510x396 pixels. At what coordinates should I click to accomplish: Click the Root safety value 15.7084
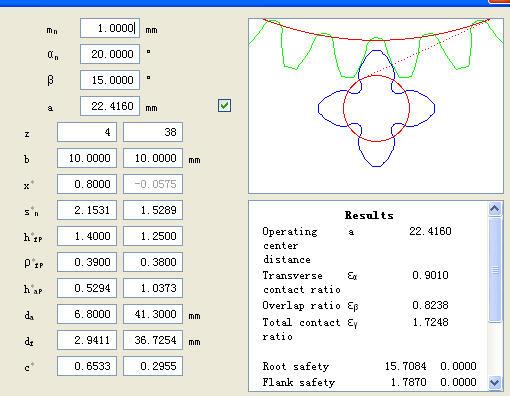405,366
